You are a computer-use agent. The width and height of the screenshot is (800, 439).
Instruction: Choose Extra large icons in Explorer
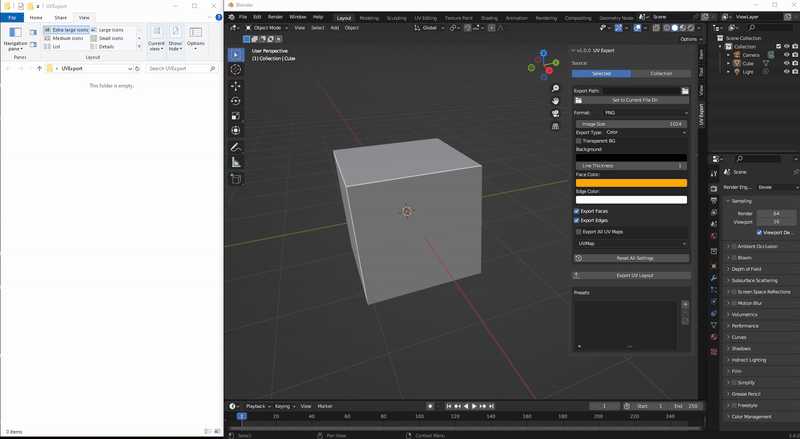tap(66, 30)
